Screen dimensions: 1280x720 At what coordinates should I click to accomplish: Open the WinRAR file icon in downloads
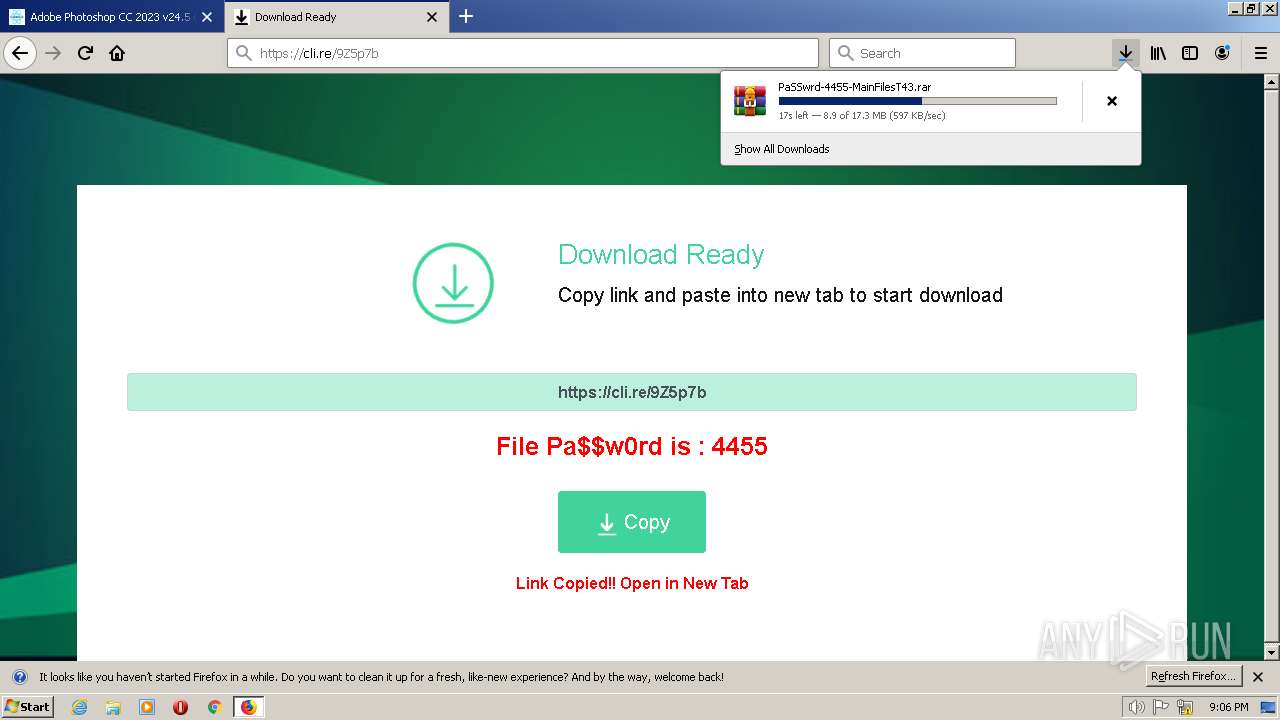[x=750, y=100]
